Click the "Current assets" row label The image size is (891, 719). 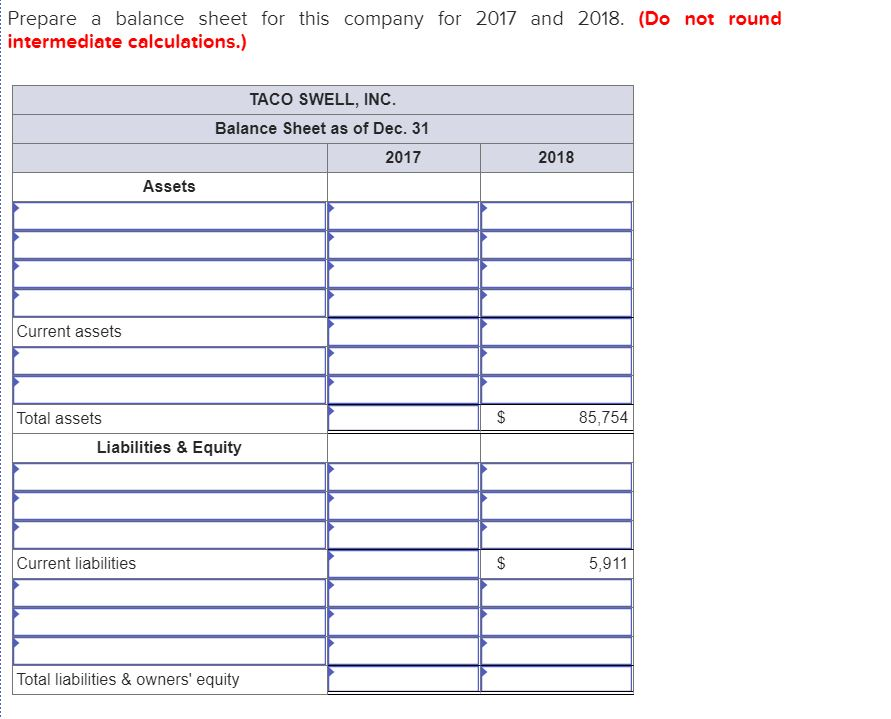[69, 331]
